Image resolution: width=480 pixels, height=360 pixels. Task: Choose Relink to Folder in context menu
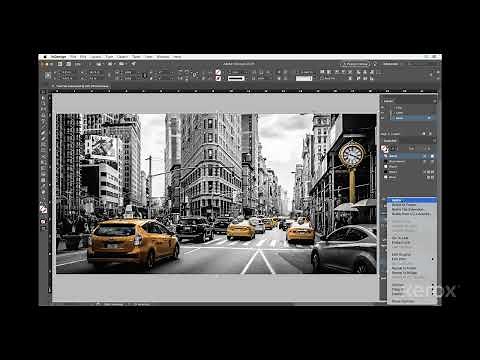pyautogui.click(x=412, y=205)
